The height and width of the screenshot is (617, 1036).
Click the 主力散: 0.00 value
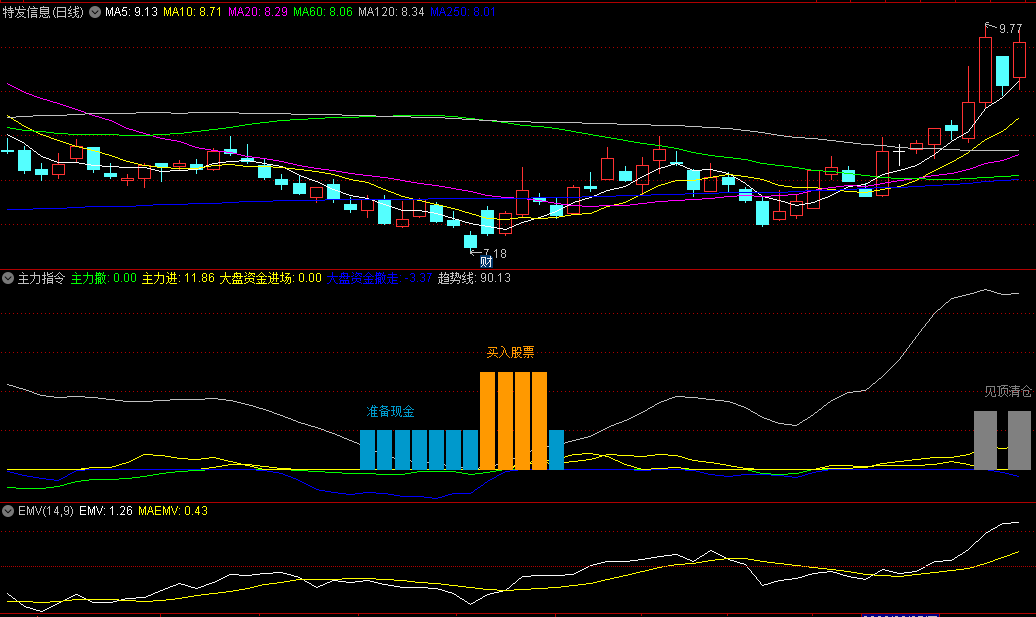(104, 278)
